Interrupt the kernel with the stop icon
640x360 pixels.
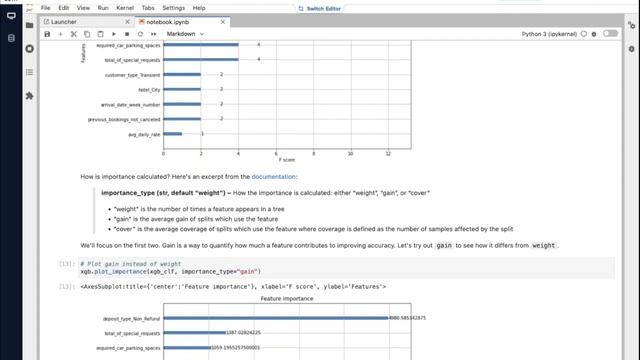tap(127, 34)
